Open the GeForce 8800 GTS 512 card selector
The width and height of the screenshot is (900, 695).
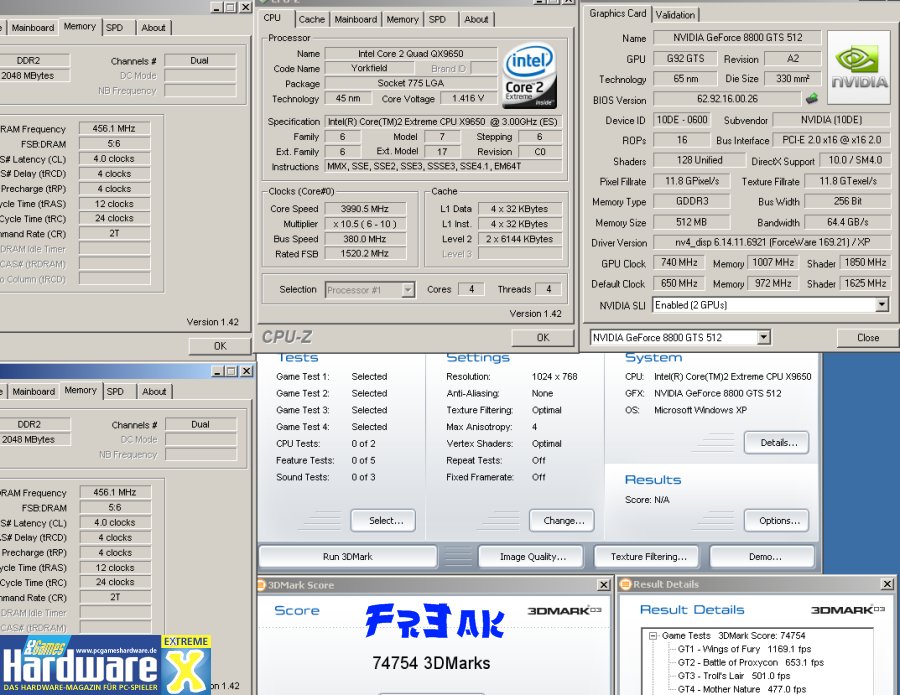coord(763,337)
